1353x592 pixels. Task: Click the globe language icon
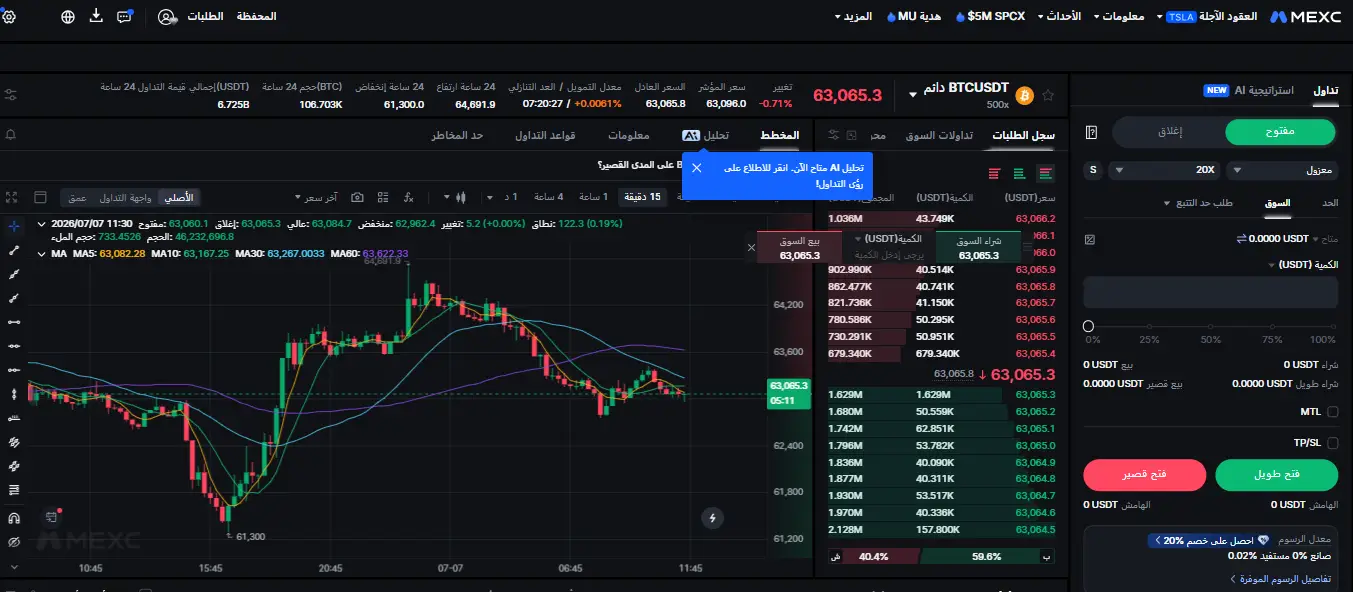pos(68,17)
